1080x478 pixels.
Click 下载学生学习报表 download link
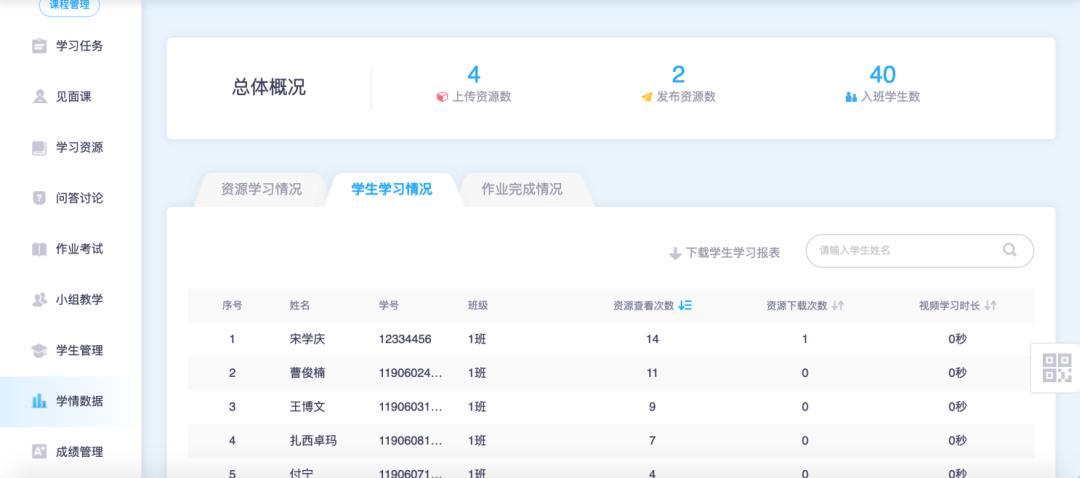tap(724, 253)
